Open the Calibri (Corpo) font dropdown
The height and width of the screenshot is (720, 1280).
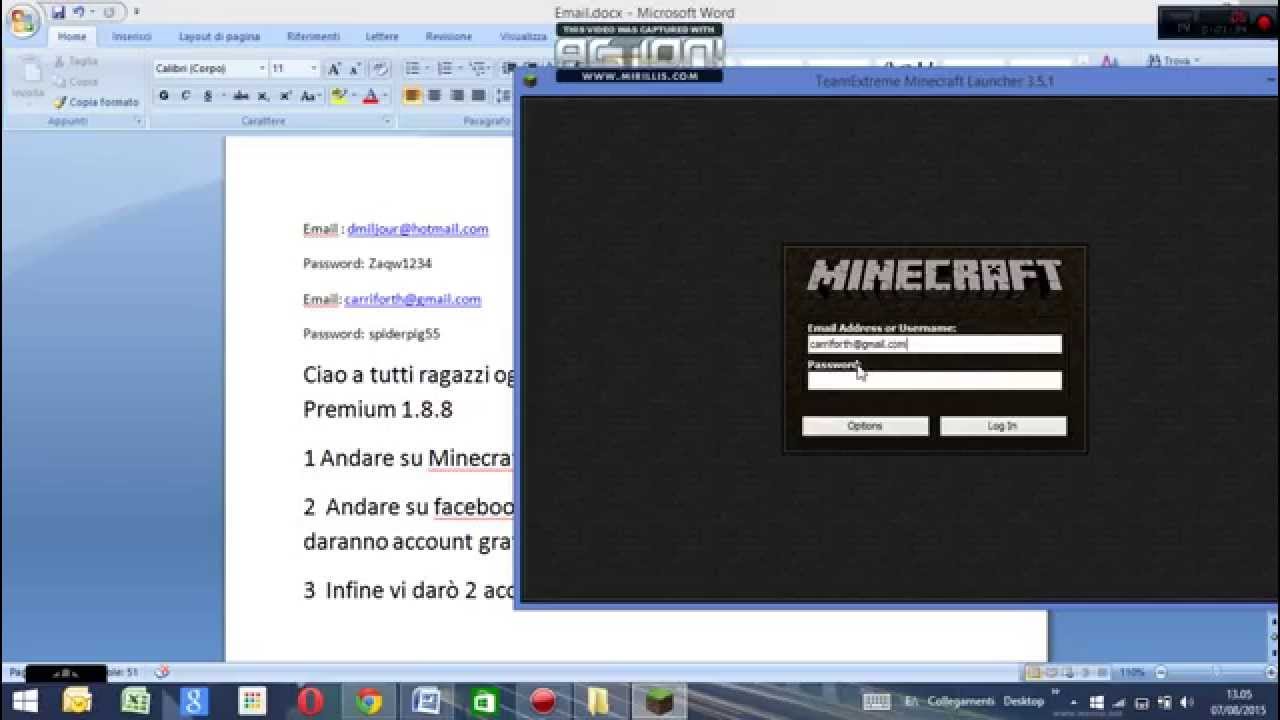point(262,69)
